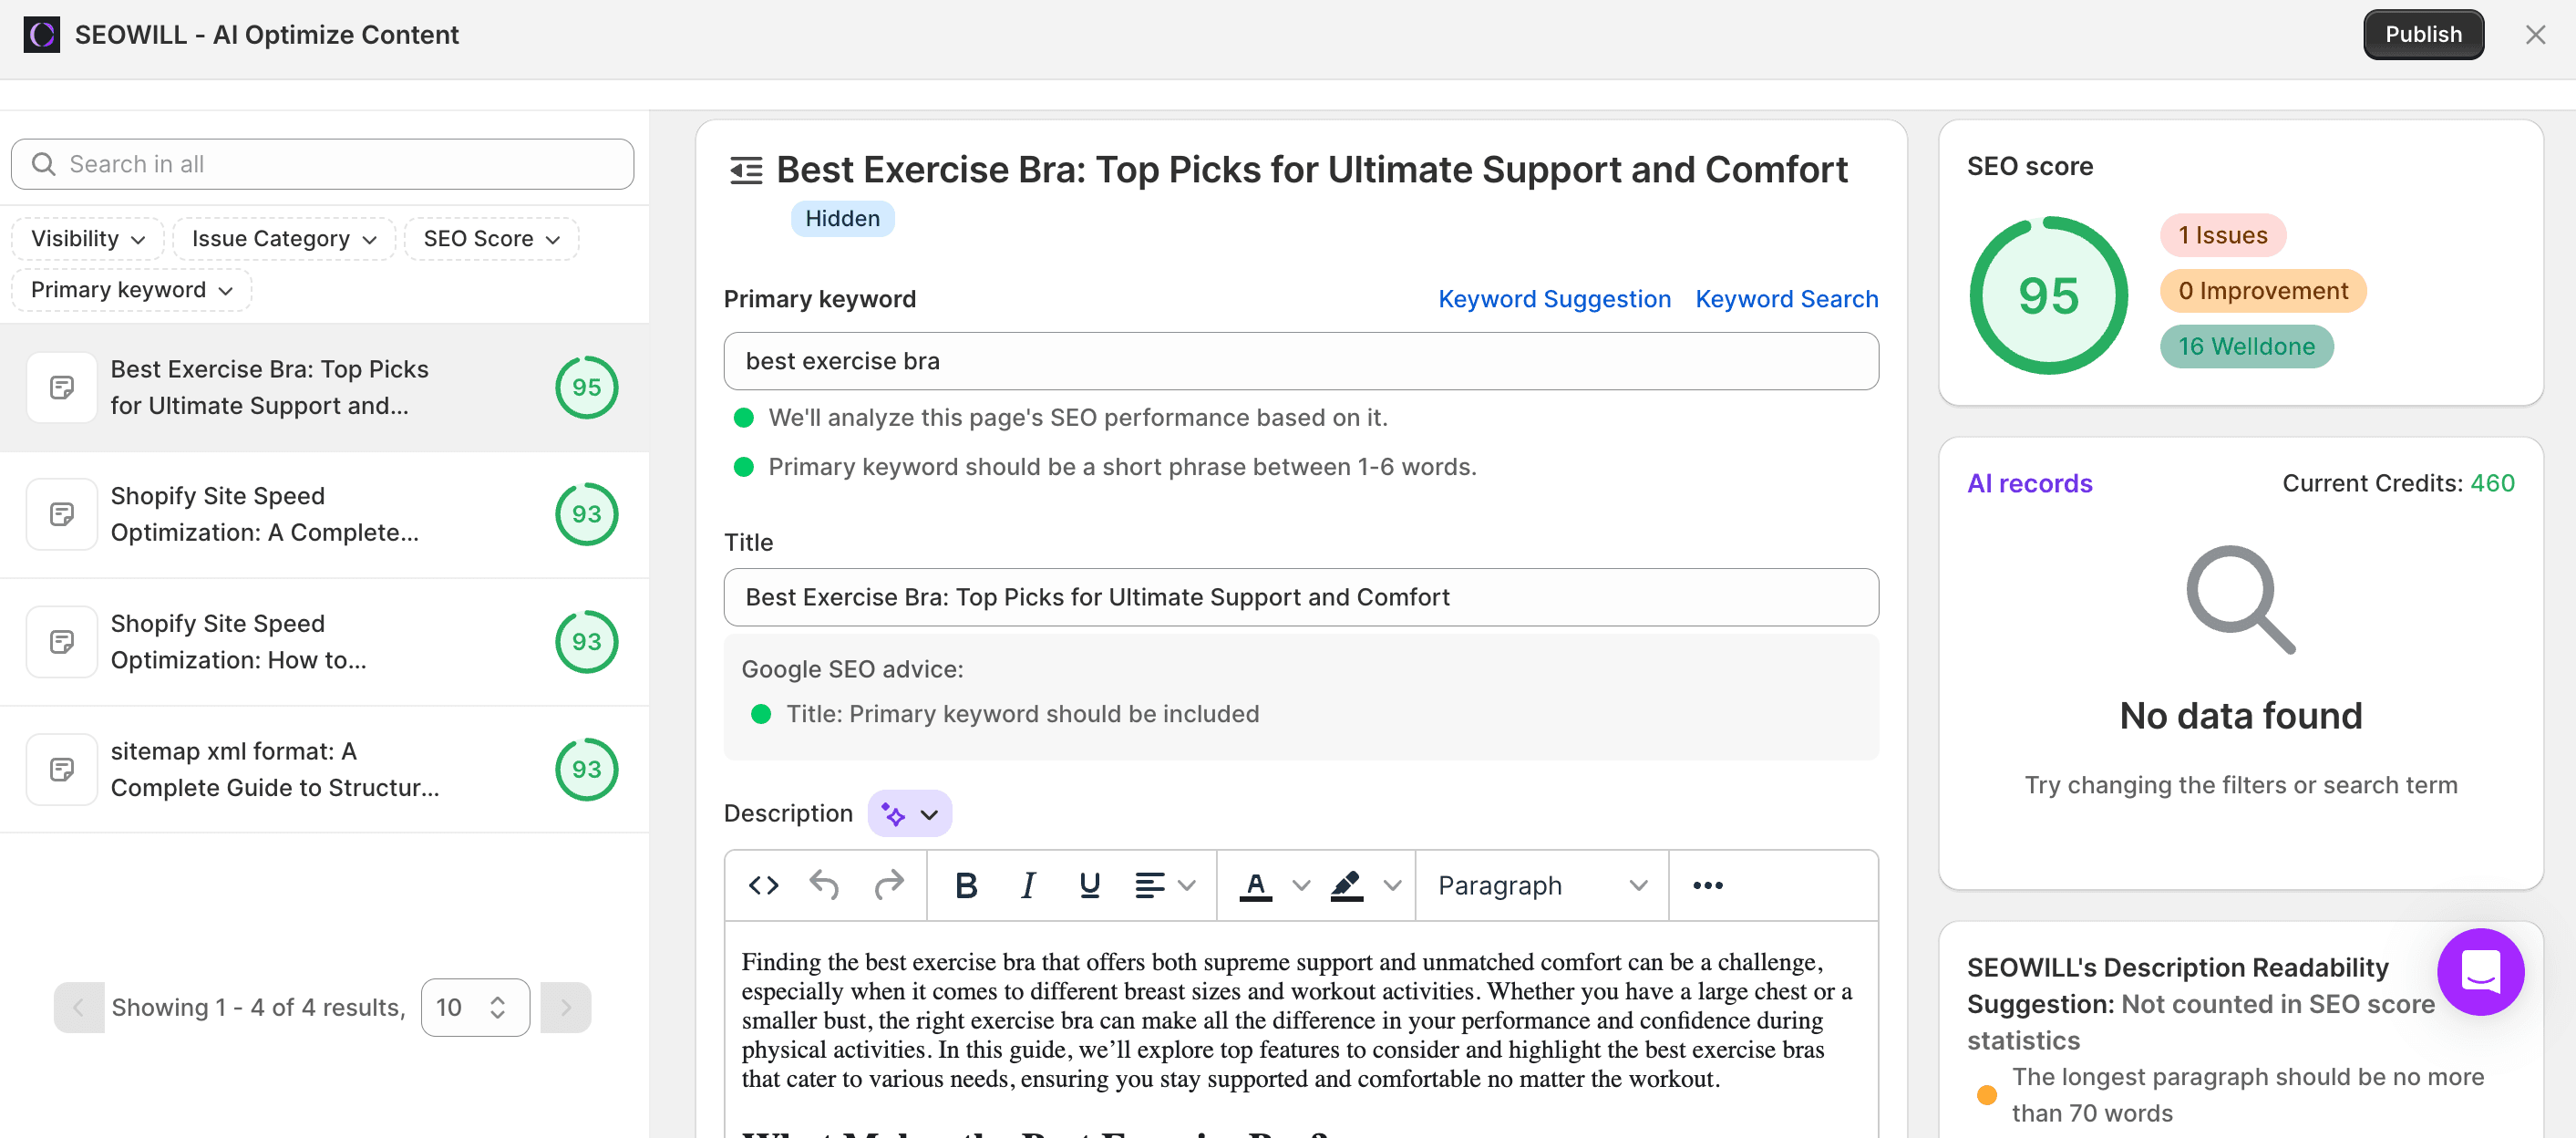Expand the Visibility filter
Viewport: 2576px width, 1138px height.
point(88,239)
